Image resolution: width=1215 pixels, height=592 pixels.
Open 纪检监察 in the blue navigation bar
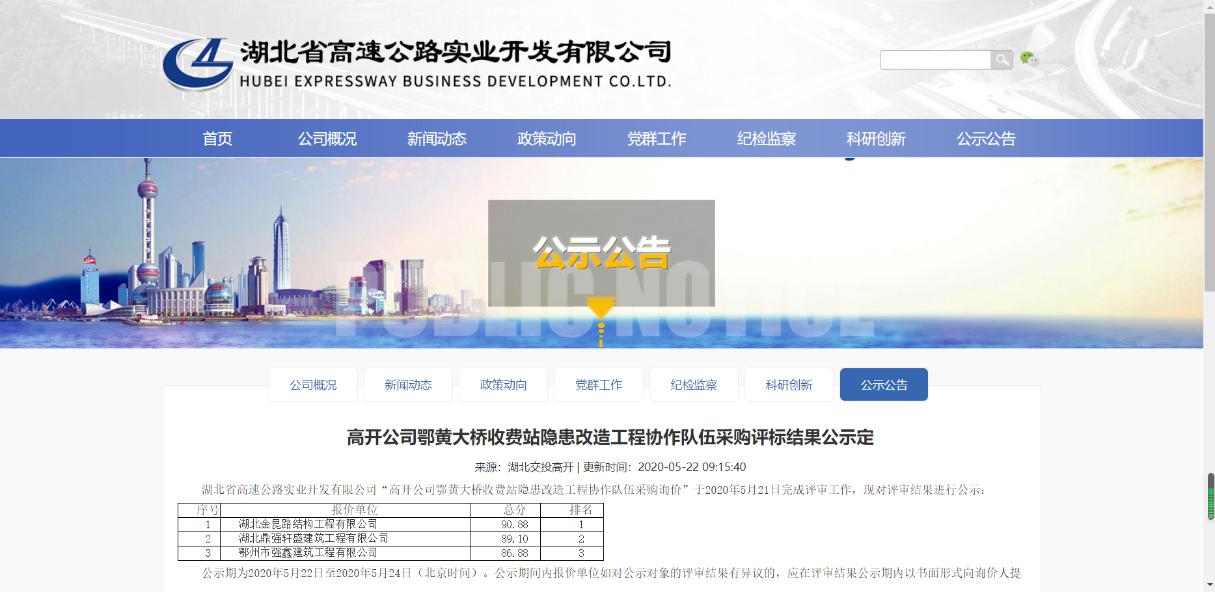tap(767, 139)
